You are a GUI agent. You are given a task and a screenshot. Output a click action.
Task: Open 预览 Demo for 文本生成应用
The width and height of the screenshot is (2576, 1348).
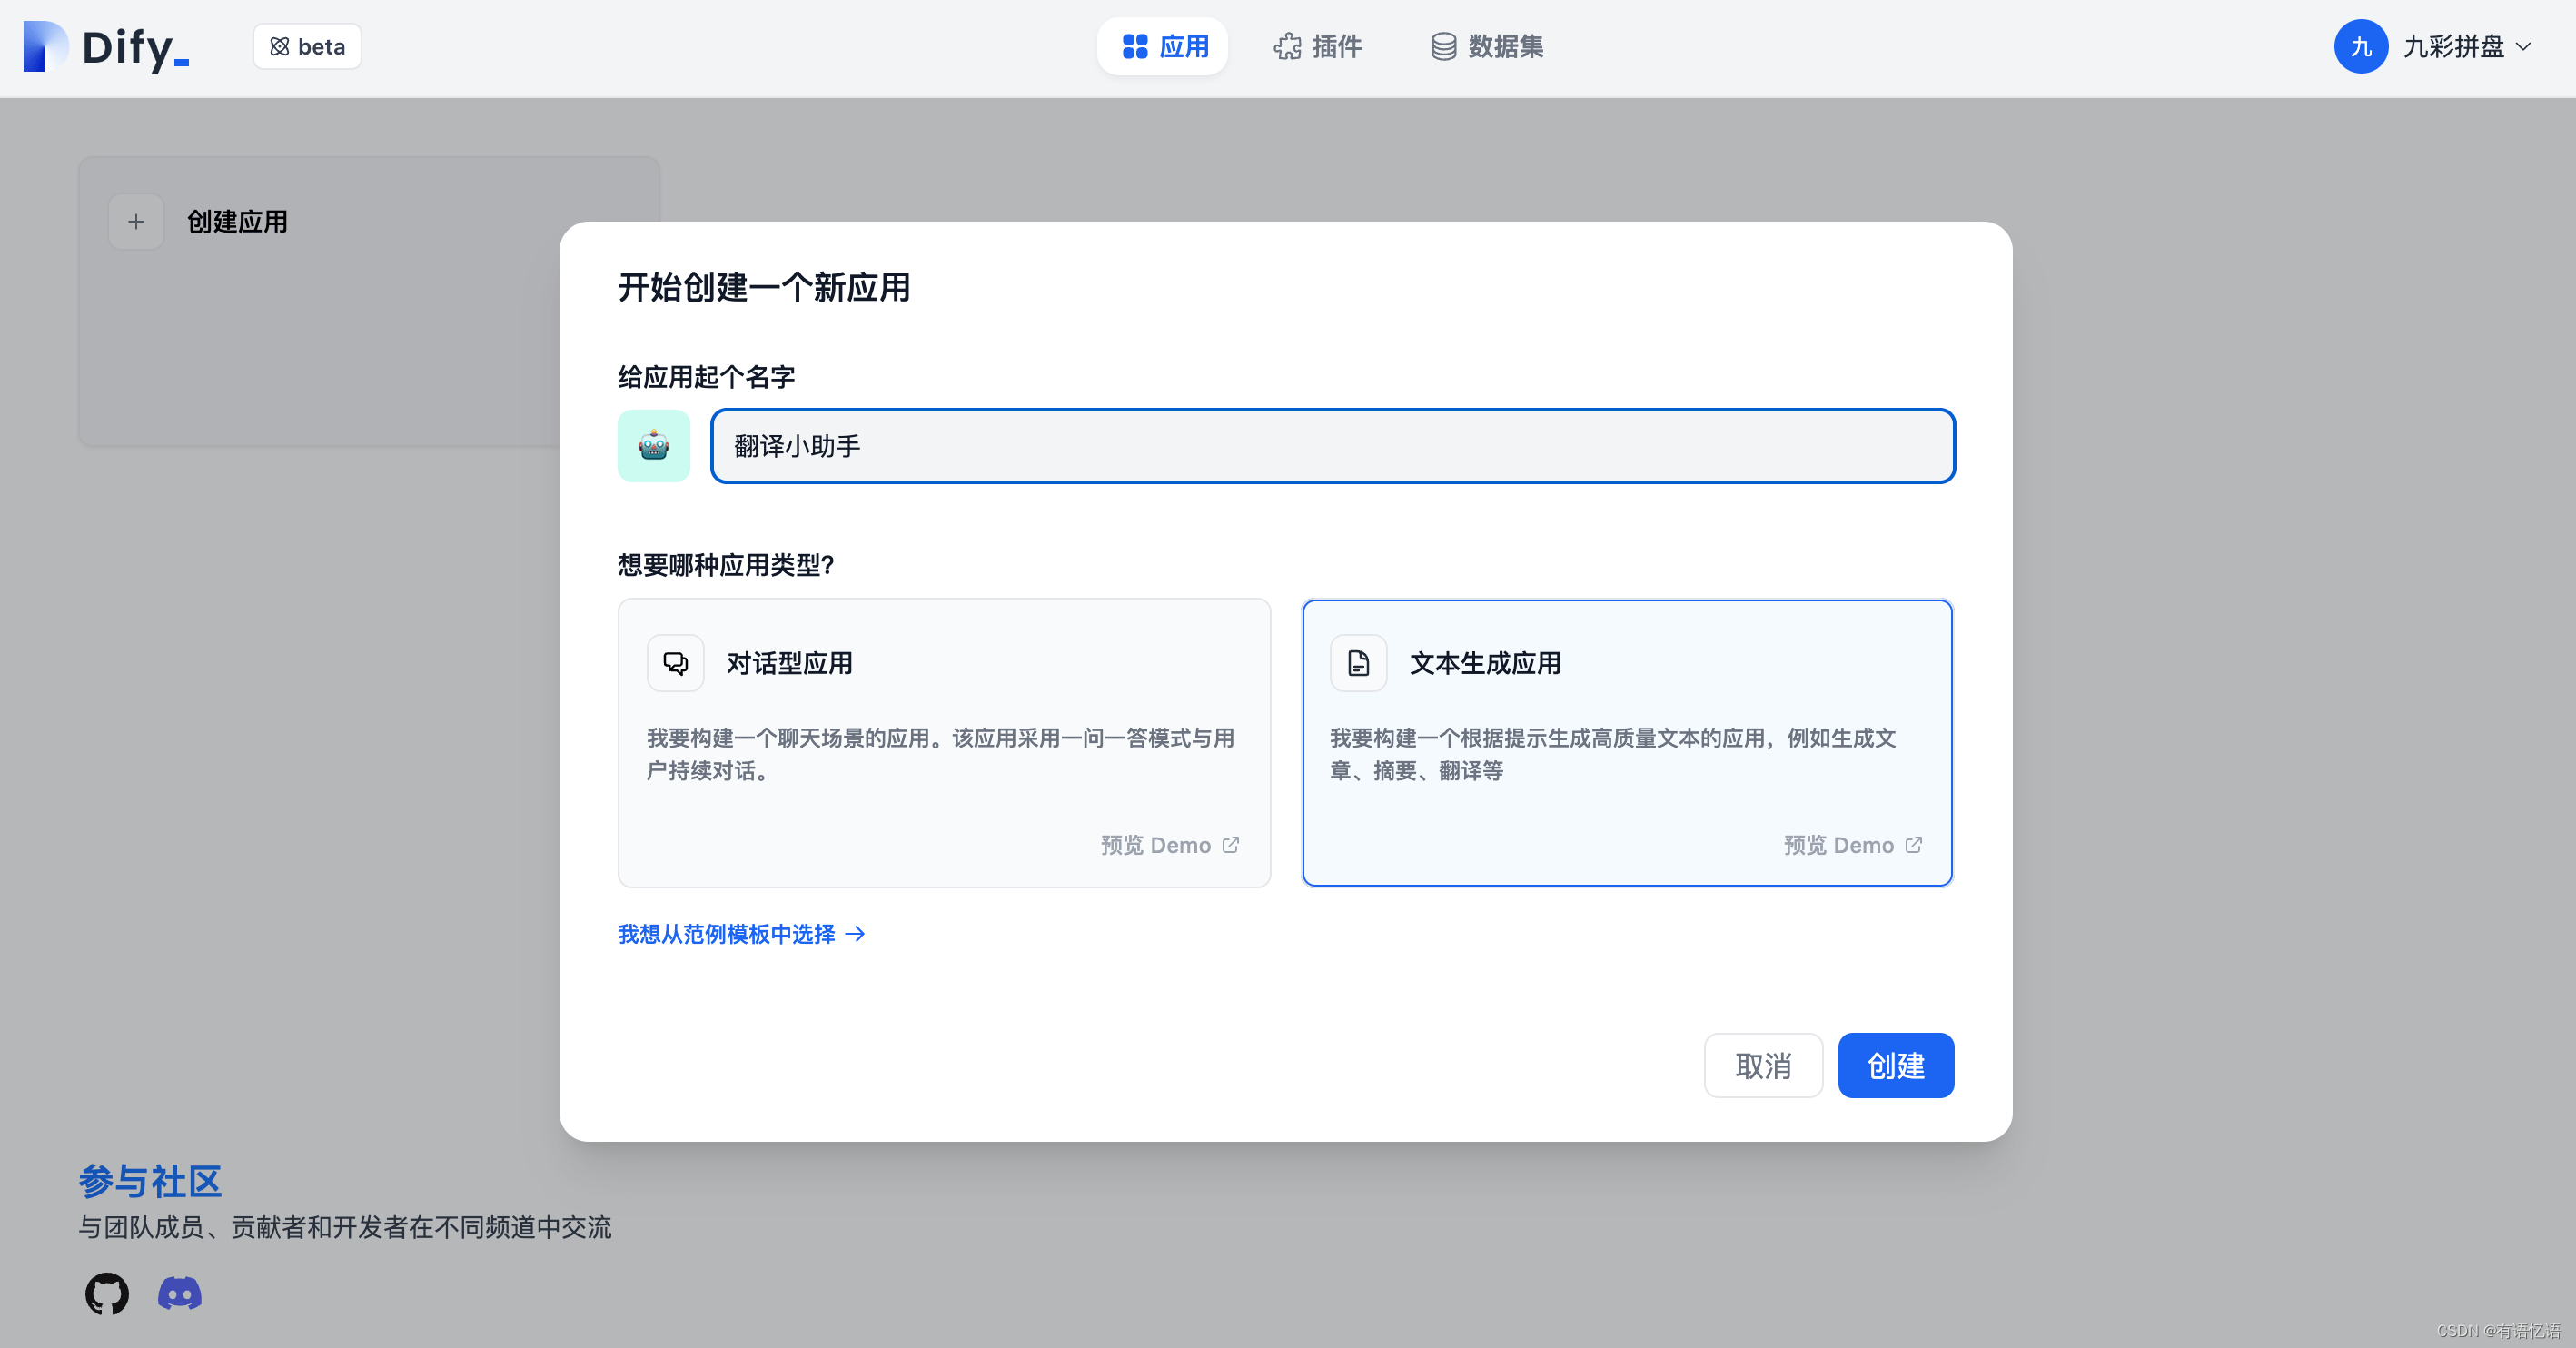(1853, 845)
